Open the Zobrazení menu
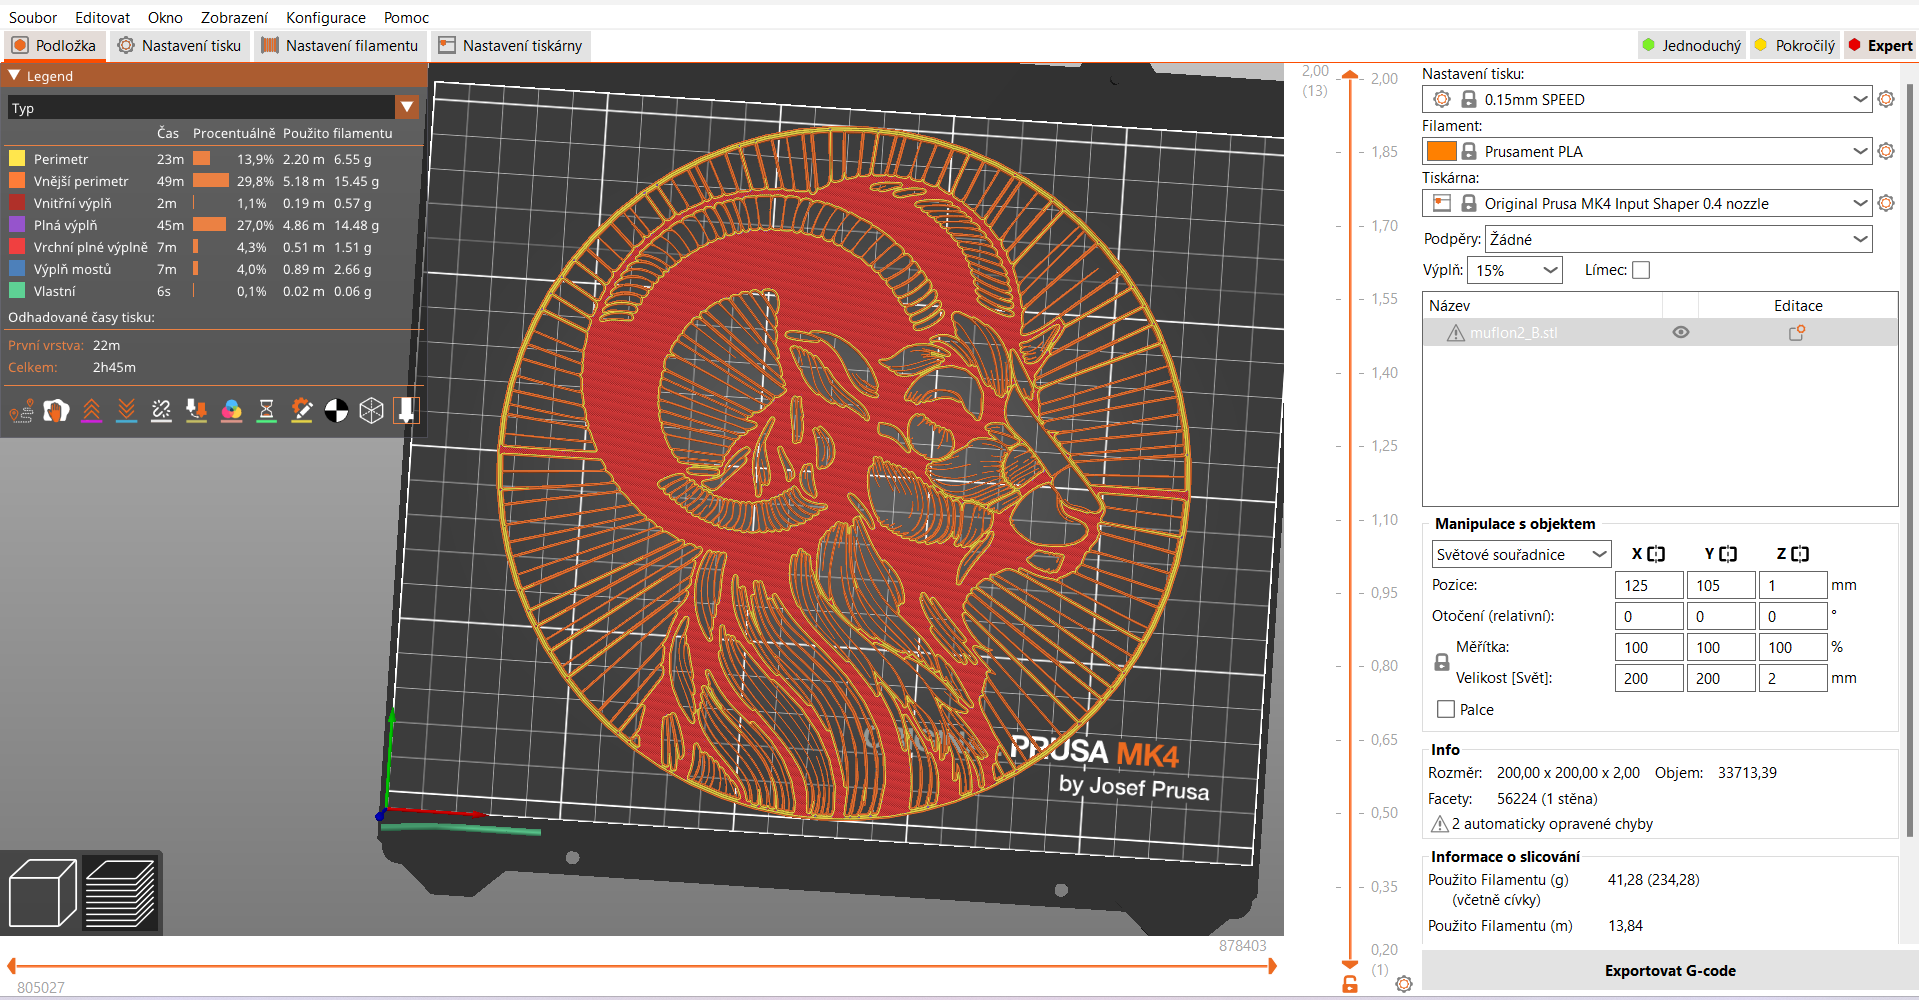1919x1000 pixels. tap(234, 17)
